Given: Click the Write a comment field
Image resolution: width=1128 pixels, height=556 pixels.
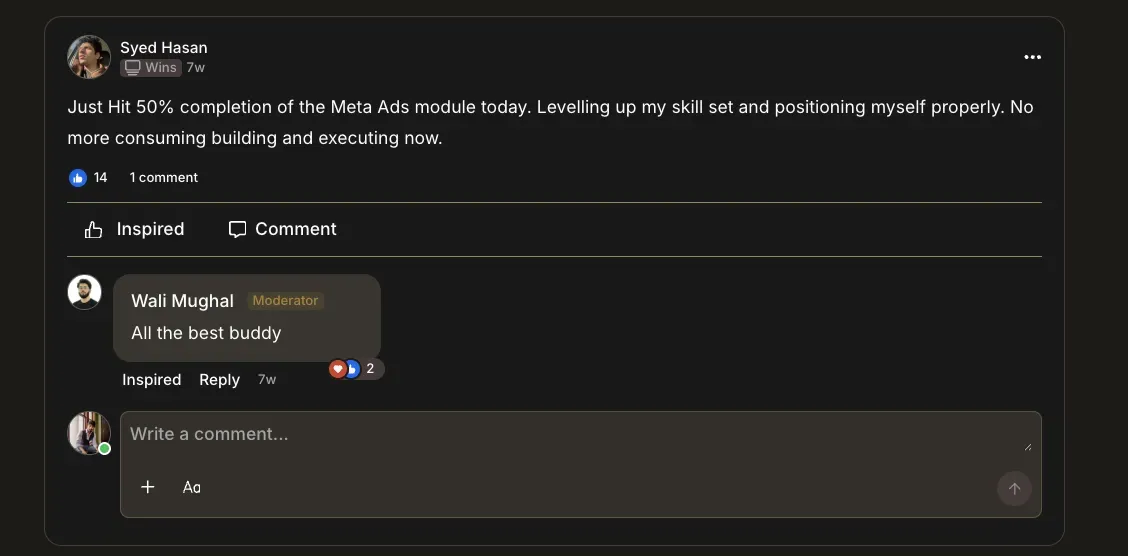Looking at the screenshot, I should coord(575,435).
